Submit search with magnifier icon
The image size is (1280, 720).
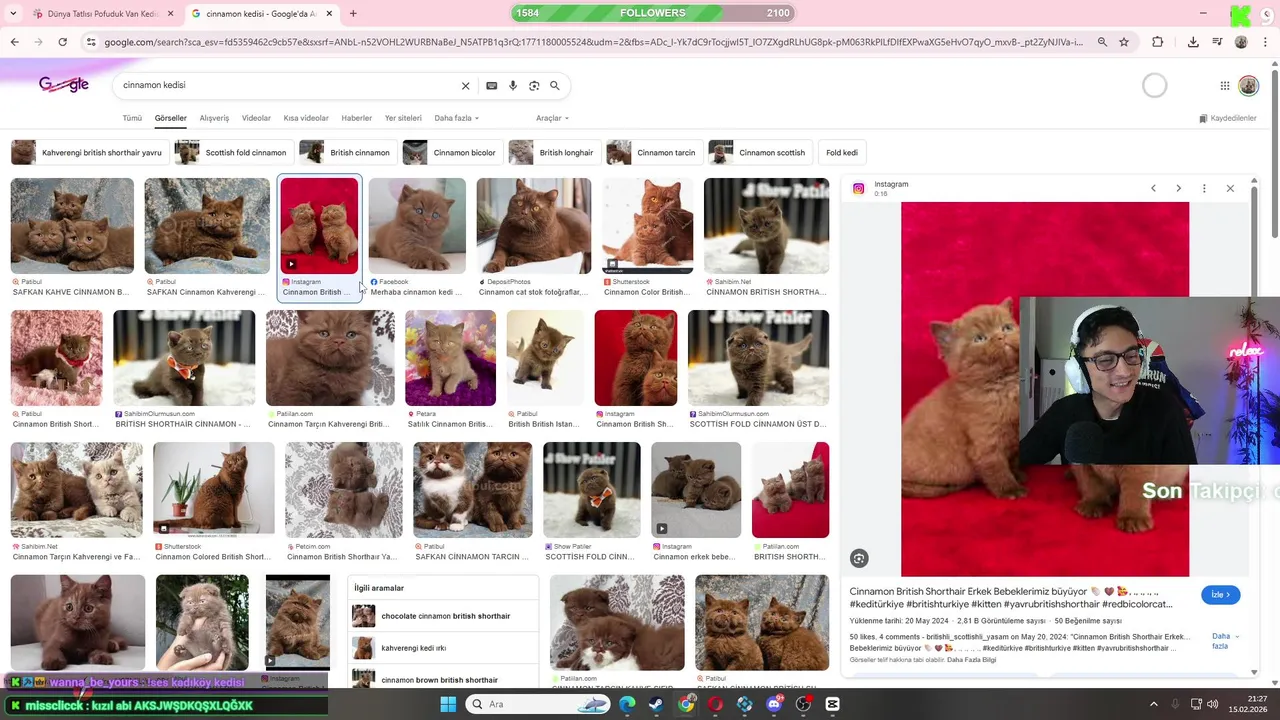(x=555, y=86)
